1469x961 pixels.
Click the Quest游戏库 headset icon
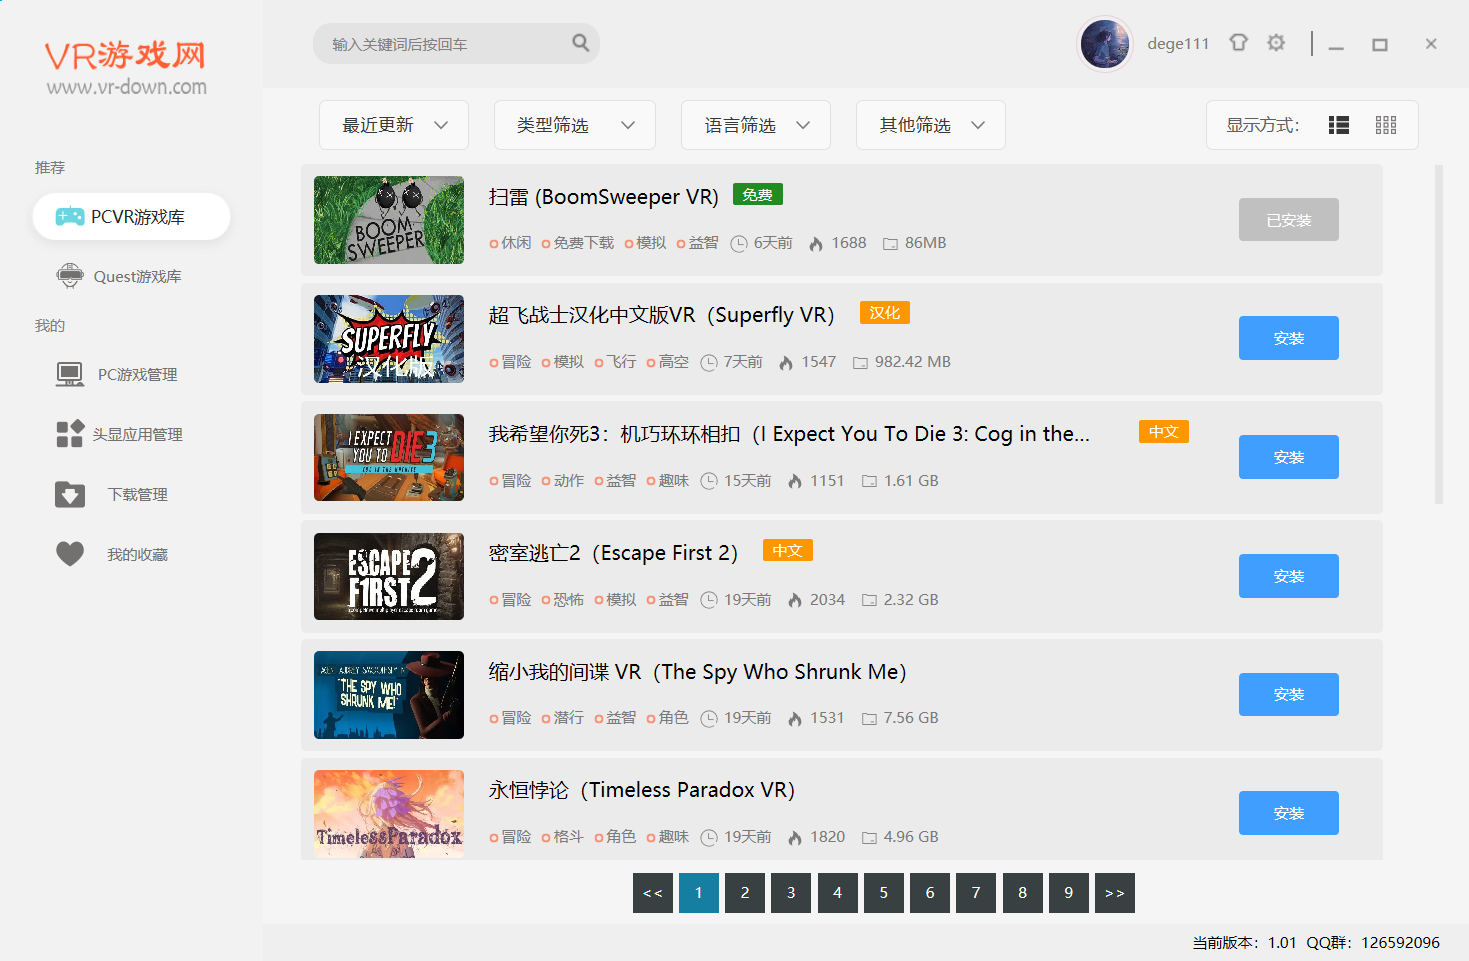tap(70, 276)
